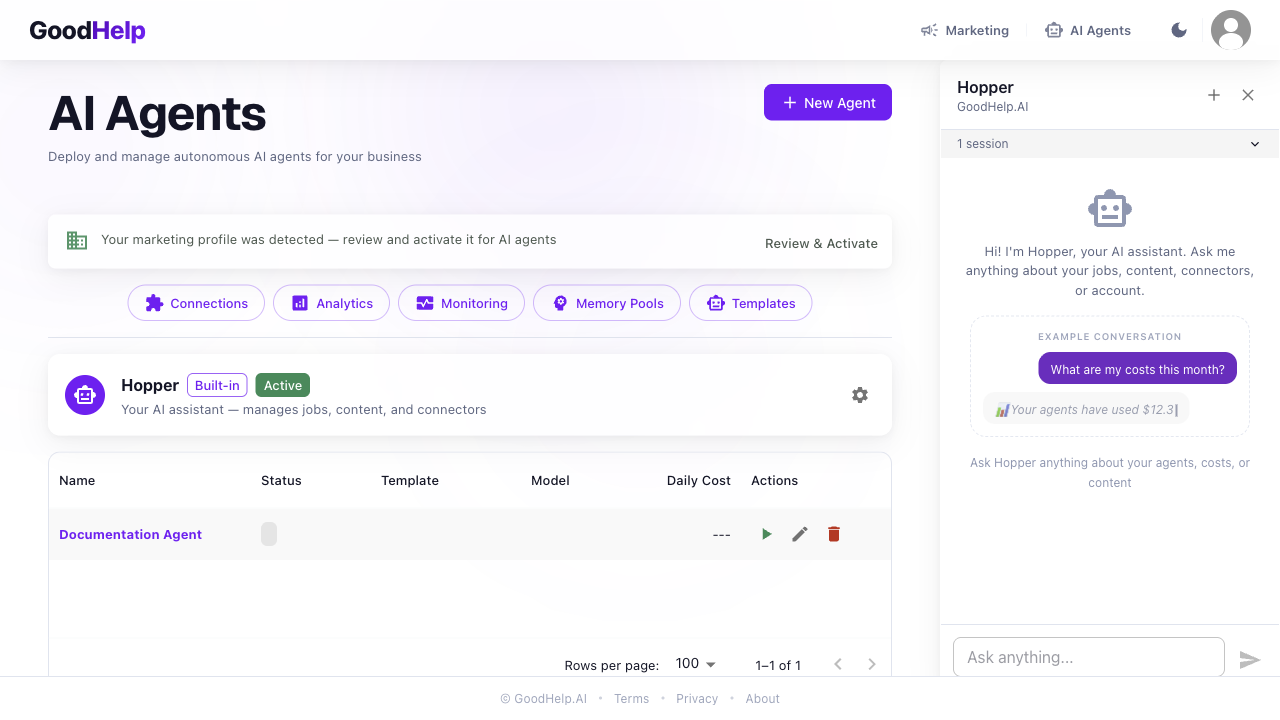Edit the Documentation Agent with pencil icon
Screen dimensions: 1280x720
[800, 534]
